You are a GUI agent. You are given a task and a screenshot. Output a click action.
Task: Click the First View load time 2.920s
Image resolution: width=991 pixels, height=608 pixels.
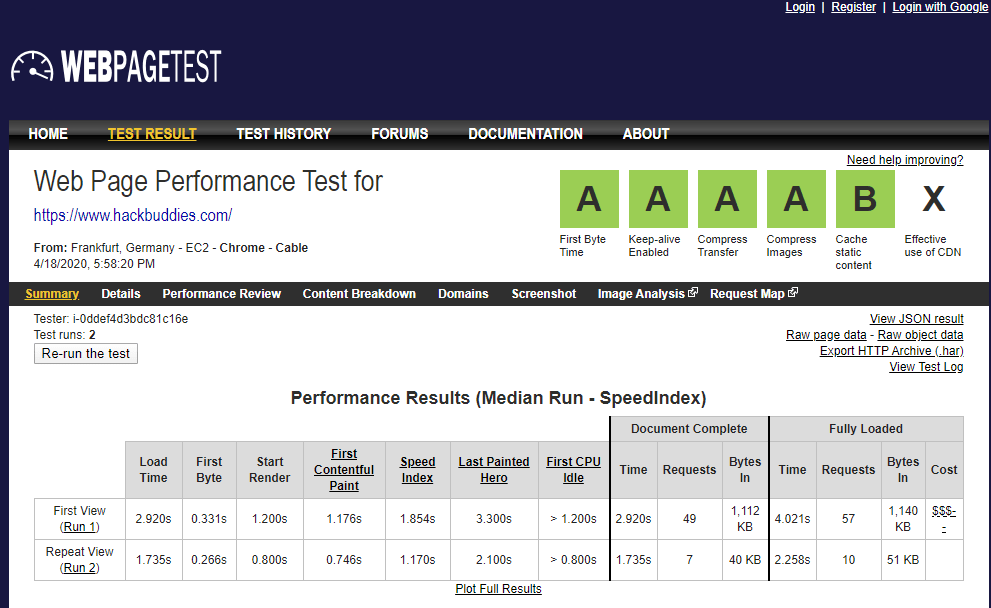[154, 519]
